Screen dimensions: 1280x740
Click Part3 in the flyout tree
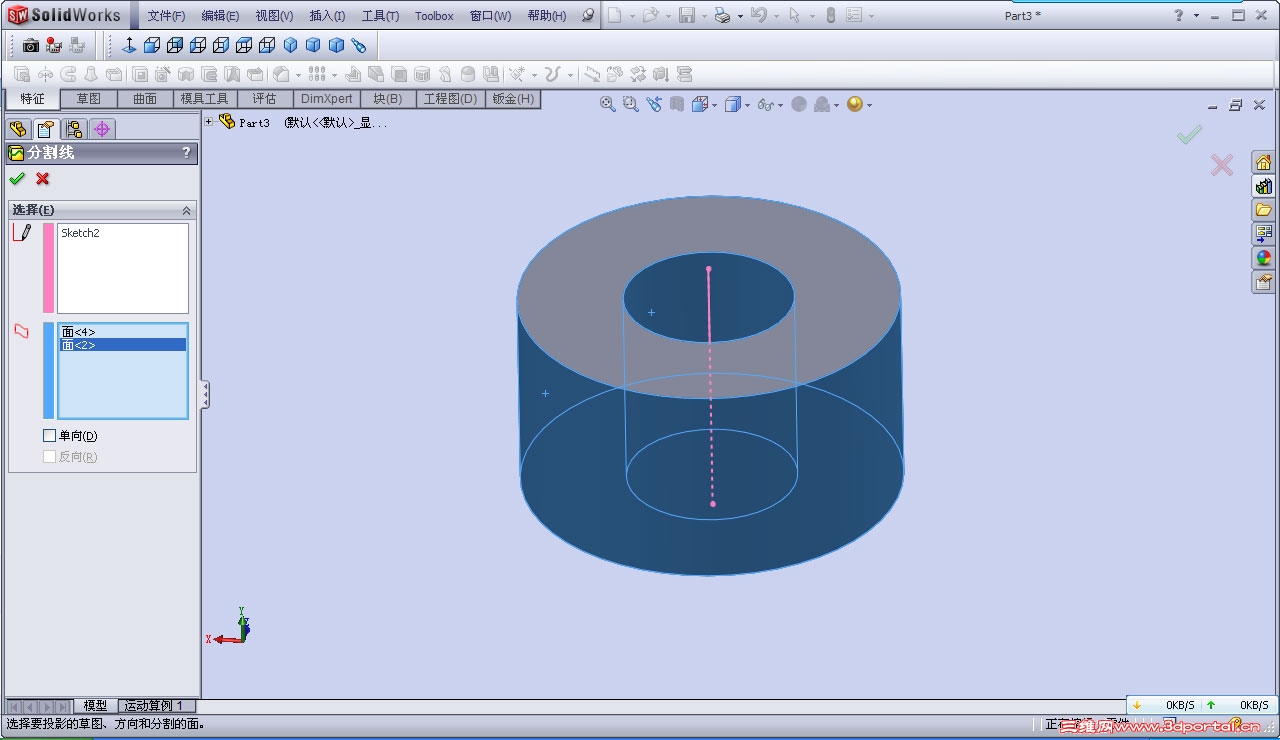pyautogui.click(x=254, y=123)
